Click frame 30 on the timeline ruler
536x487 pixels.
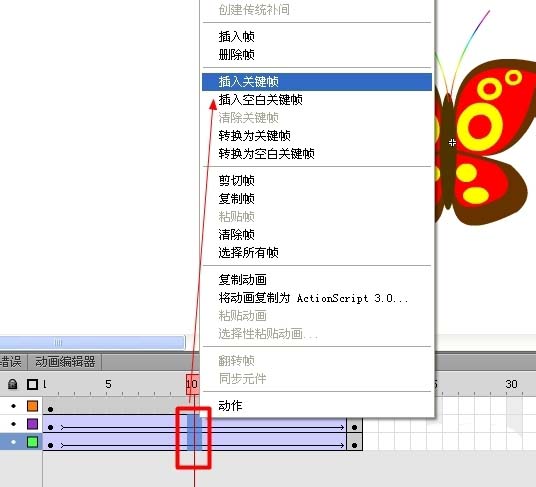(x=511, y=384)
